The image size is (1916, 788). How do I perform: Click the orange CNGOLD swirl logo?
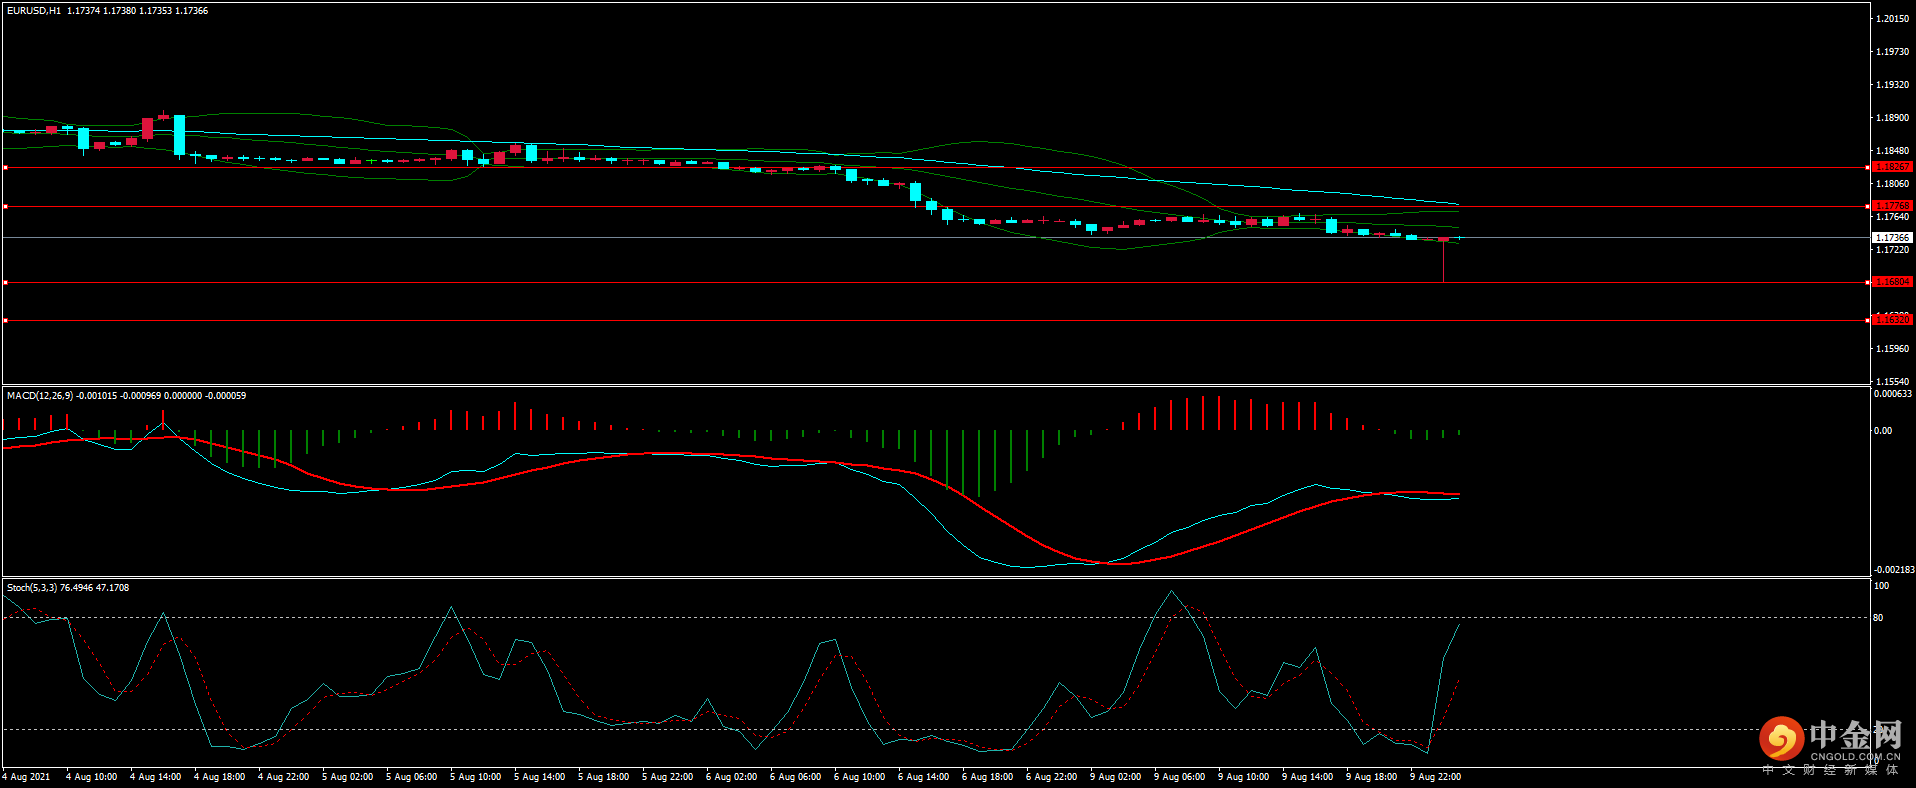(1781, 739)
